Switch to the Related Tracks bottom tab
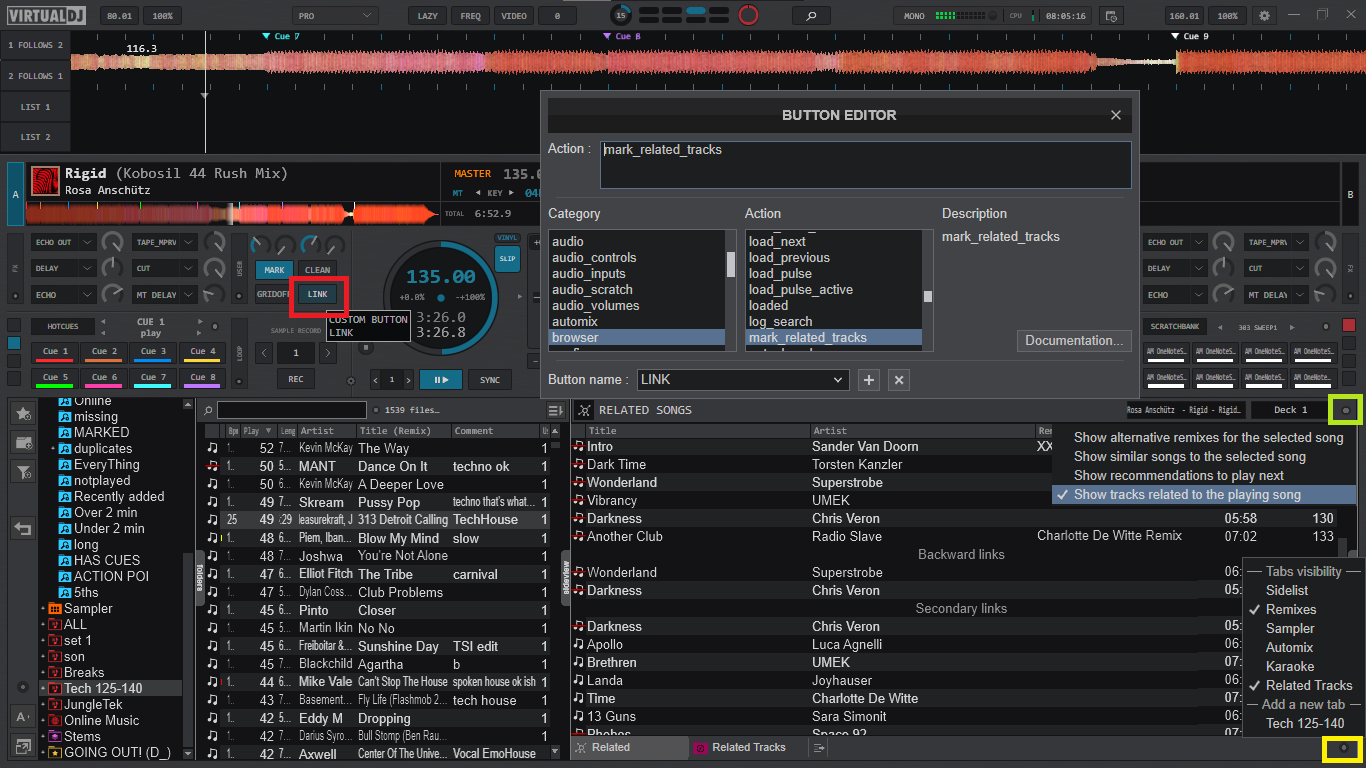The image size is (1366, 768). pyautogui.click(x=748, y=748)
